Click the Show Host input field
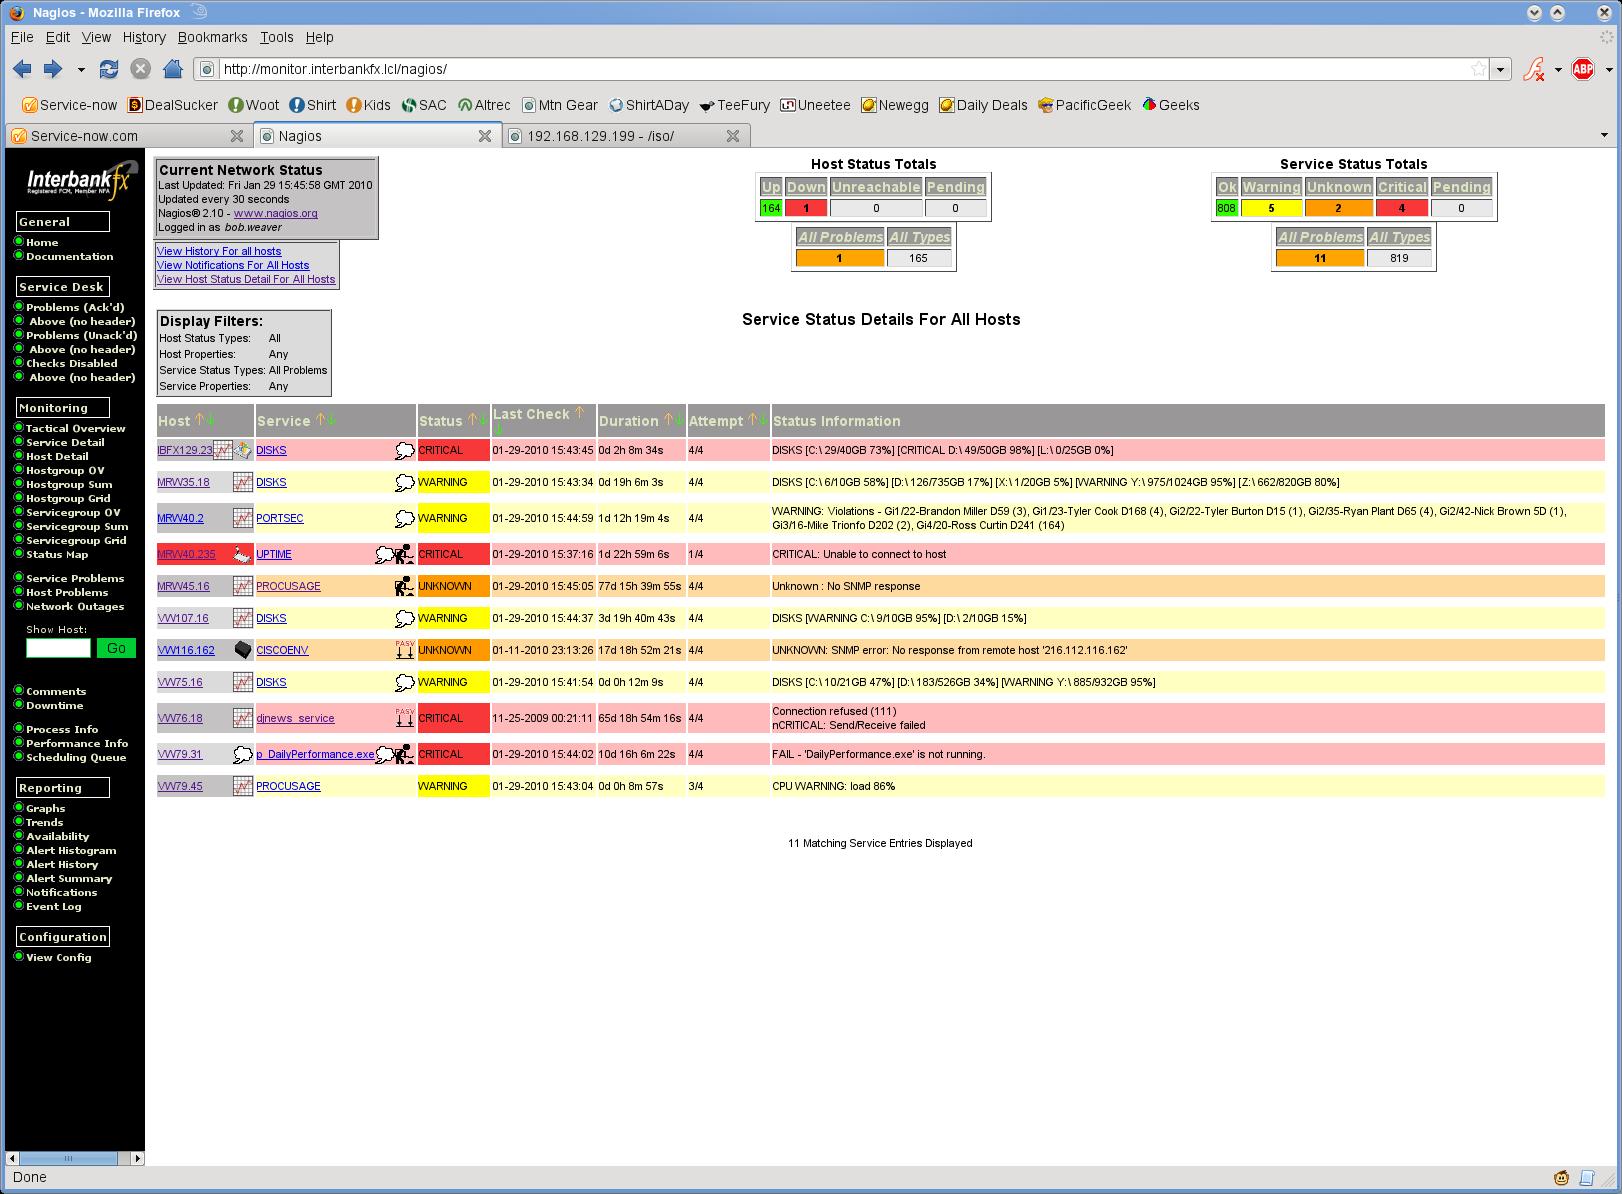 tap(58, 648)
